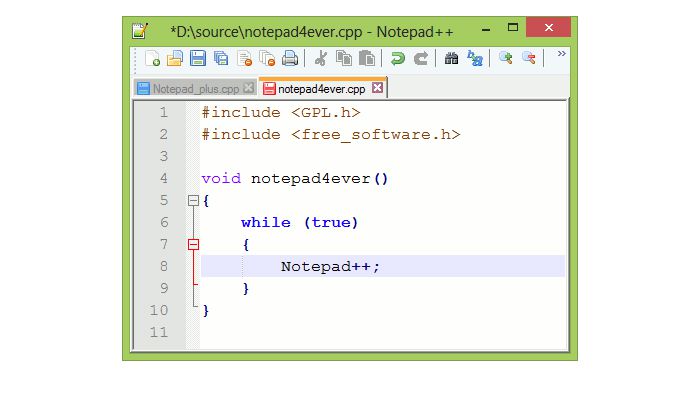Paste with the clipboard icon
700x394 pixels.
(367, 58)
